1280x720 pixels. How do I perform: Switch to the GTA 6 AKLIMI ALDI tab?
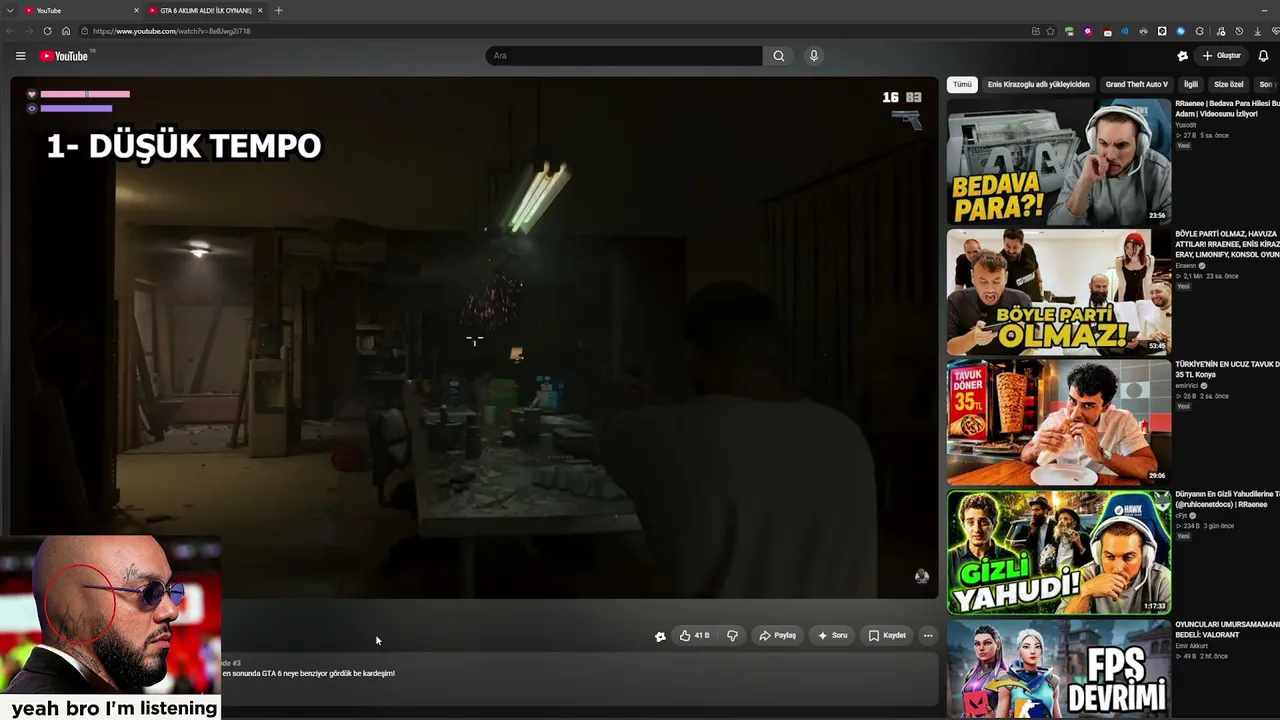click(x=205, y=10)
